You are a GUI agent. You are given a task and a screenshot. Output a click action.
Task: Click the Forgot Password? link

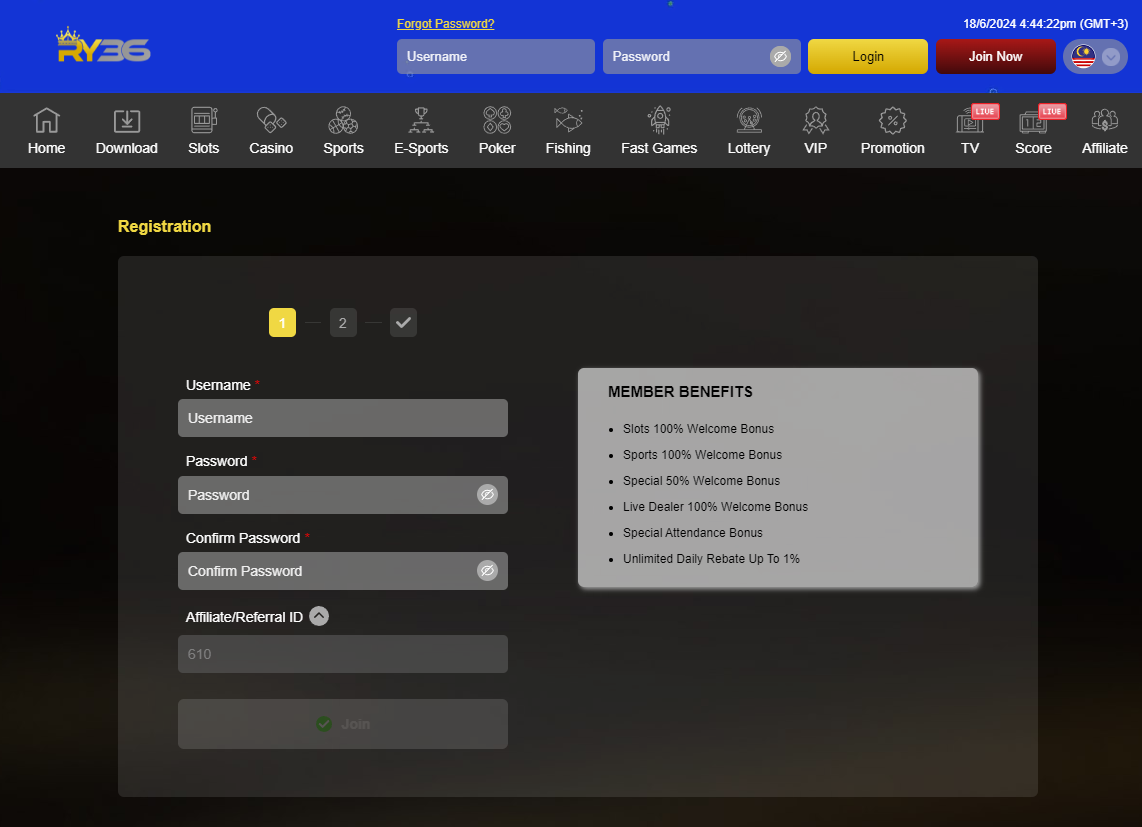[445, 24]
